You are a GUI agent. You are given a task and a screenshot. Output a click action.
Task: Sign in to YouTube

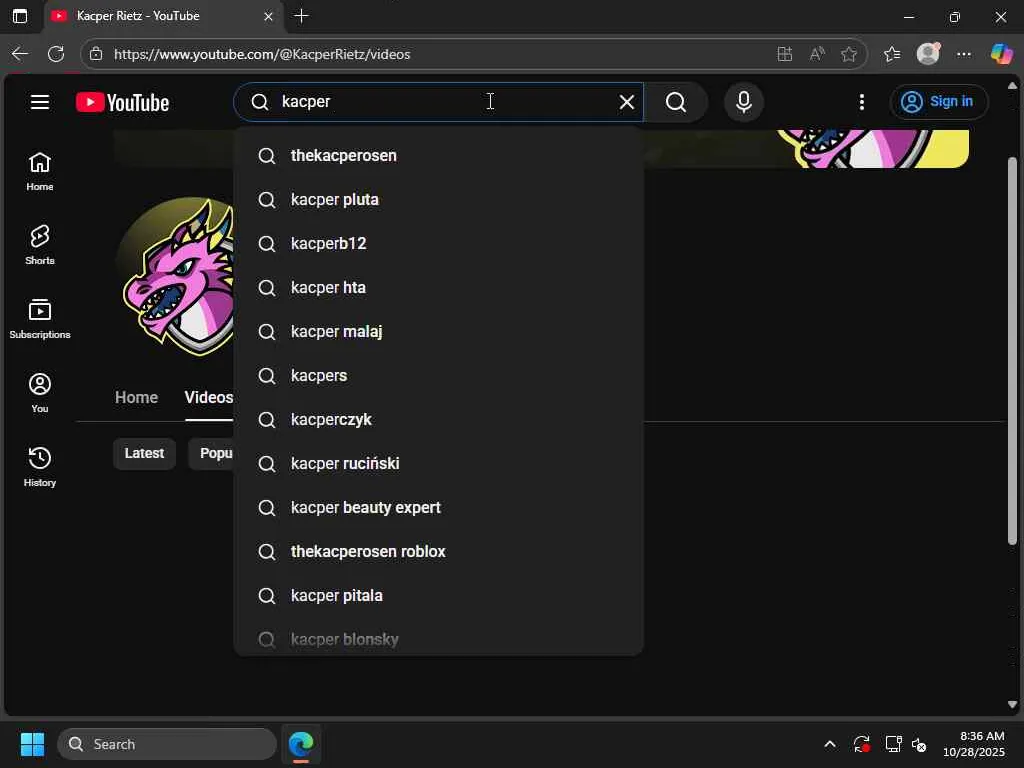click(x=938, y=102)
